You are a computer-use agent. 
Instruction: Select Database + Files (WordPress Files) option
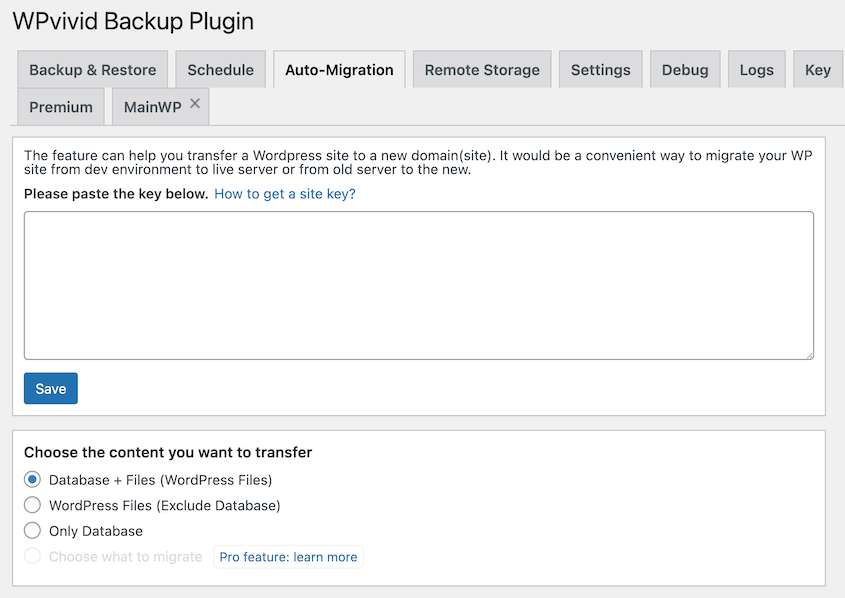(x=32, y=479)
